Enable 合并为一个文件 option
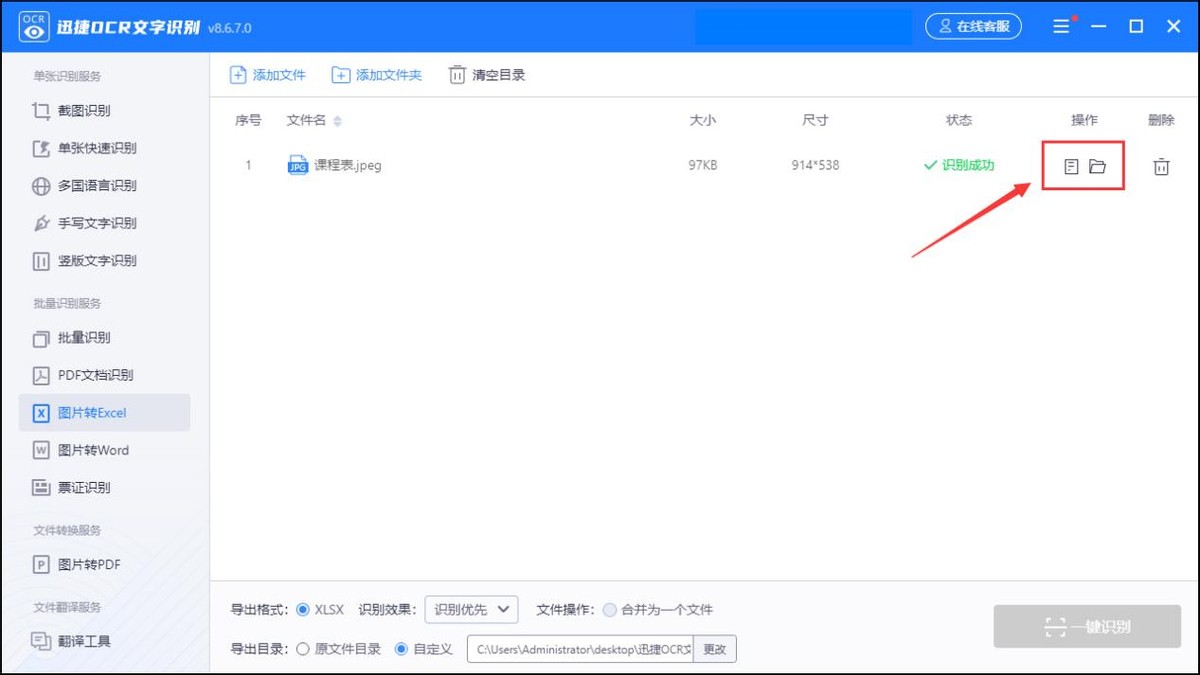The width and height of the screenshot is (1200, 675). [x=610, y=609]
